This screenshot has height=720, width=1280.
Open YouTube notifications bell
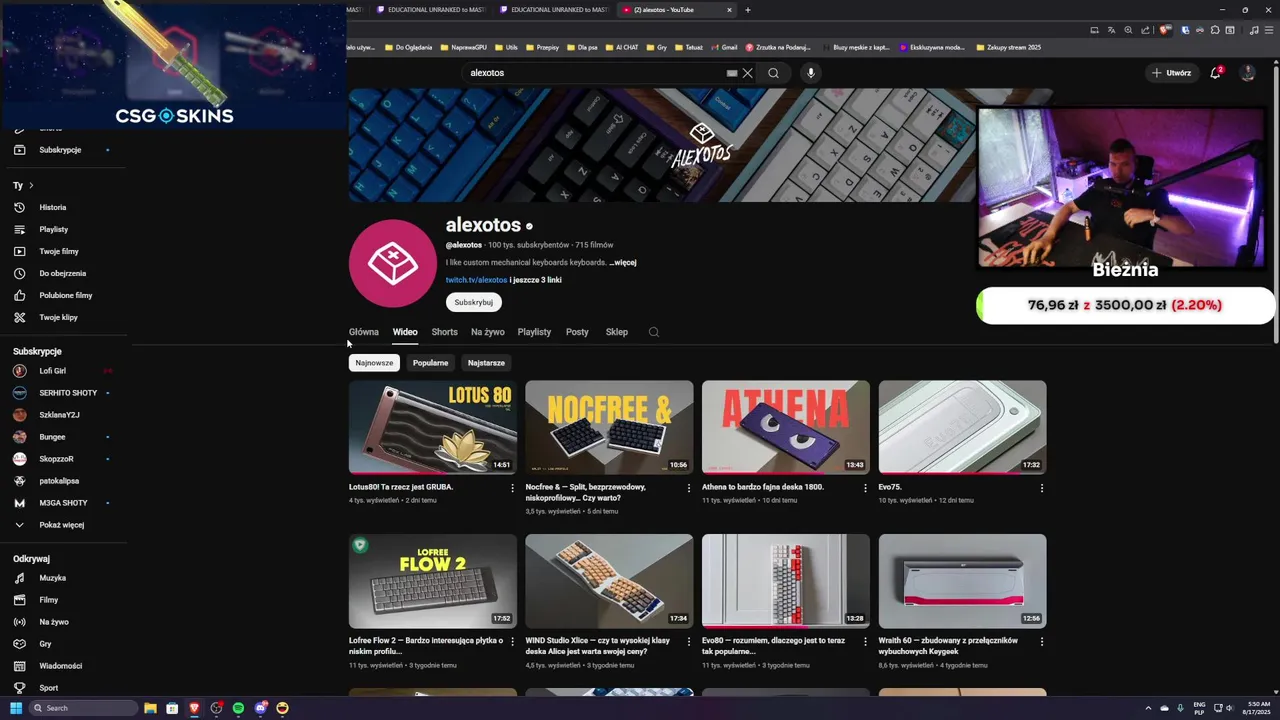click(x=1216, y=73)
